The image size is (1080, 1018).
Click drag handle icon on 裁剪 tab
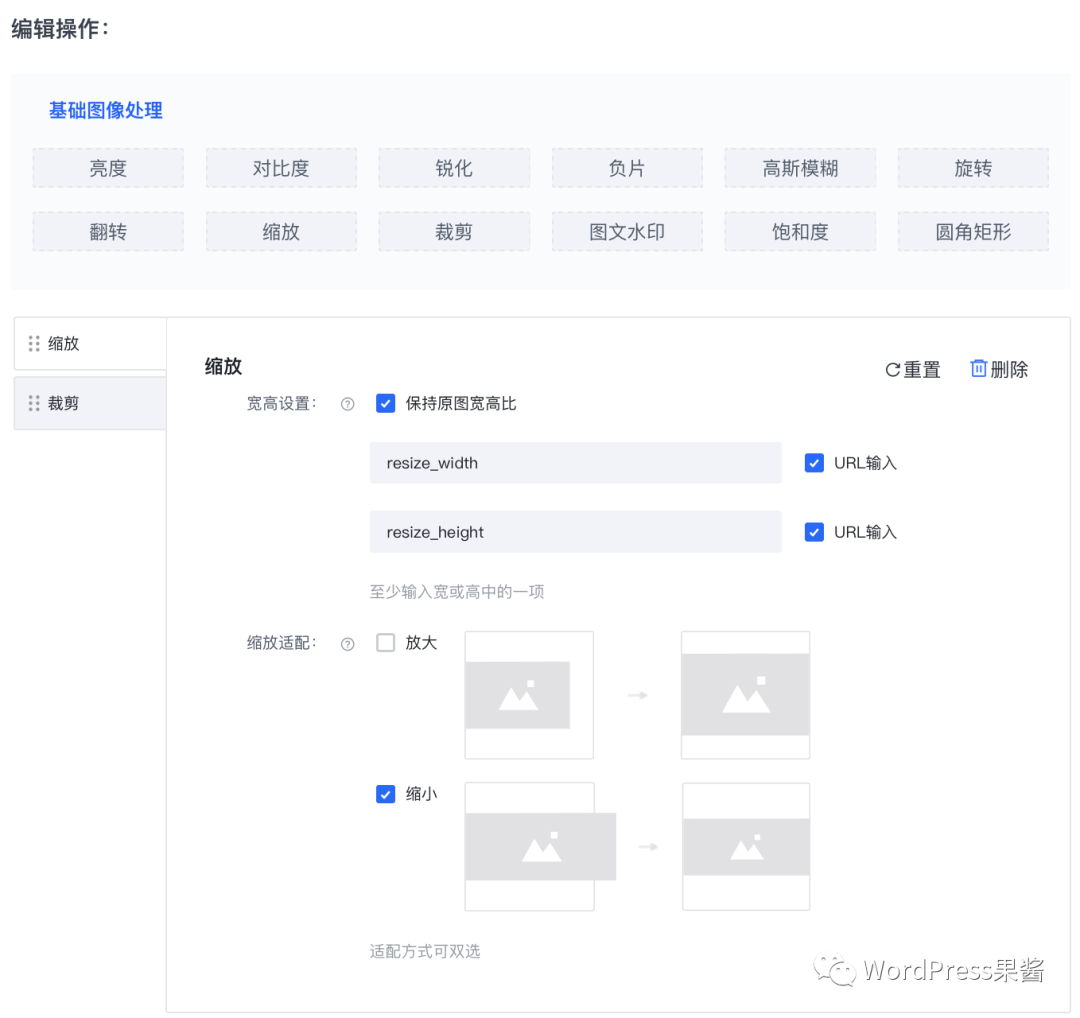[x=34, y=404]
